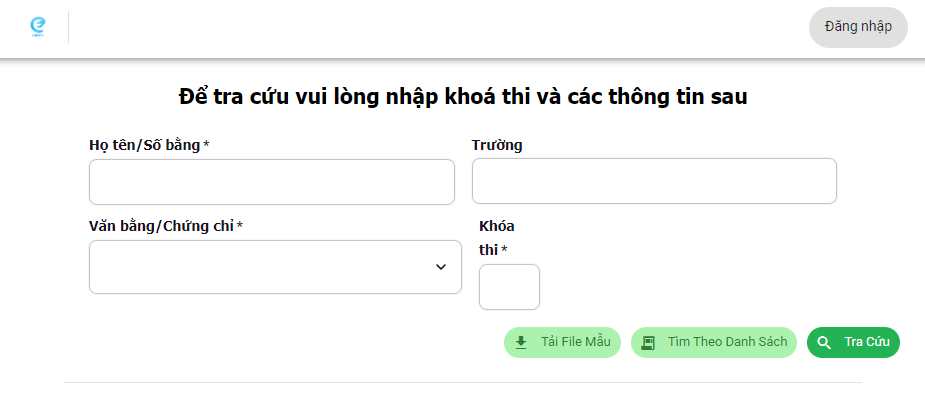Focus the Khóa thi input box

click(x=509, y=287)
